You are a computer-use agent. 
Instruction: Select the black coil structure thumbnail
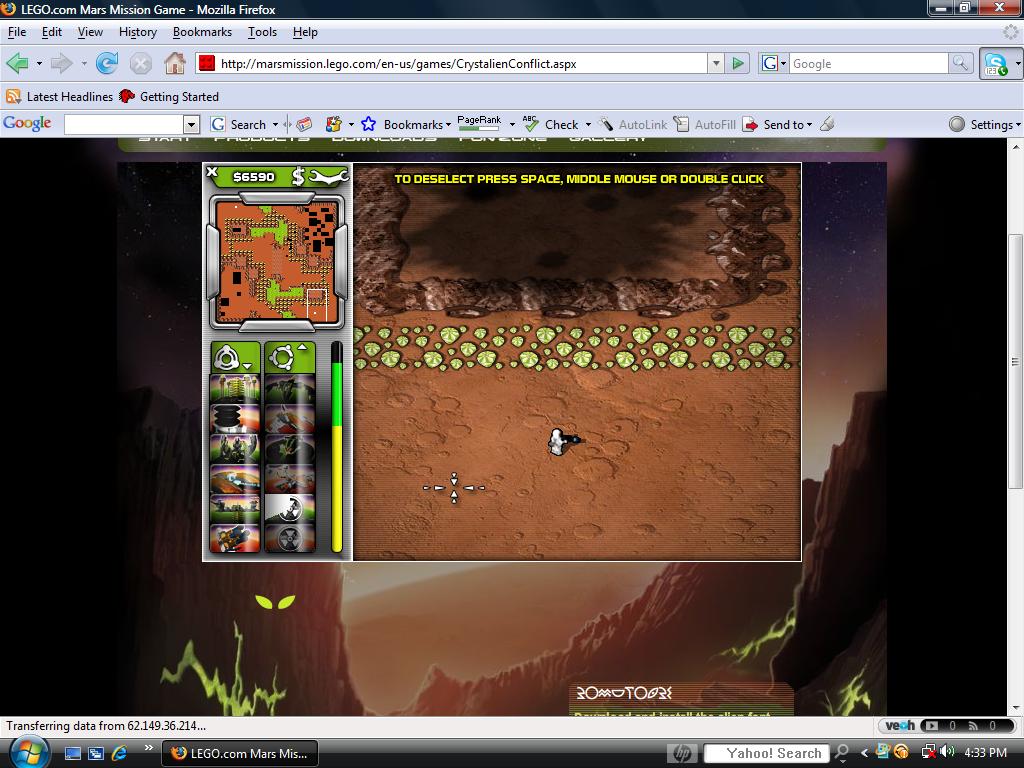[235, 419]
